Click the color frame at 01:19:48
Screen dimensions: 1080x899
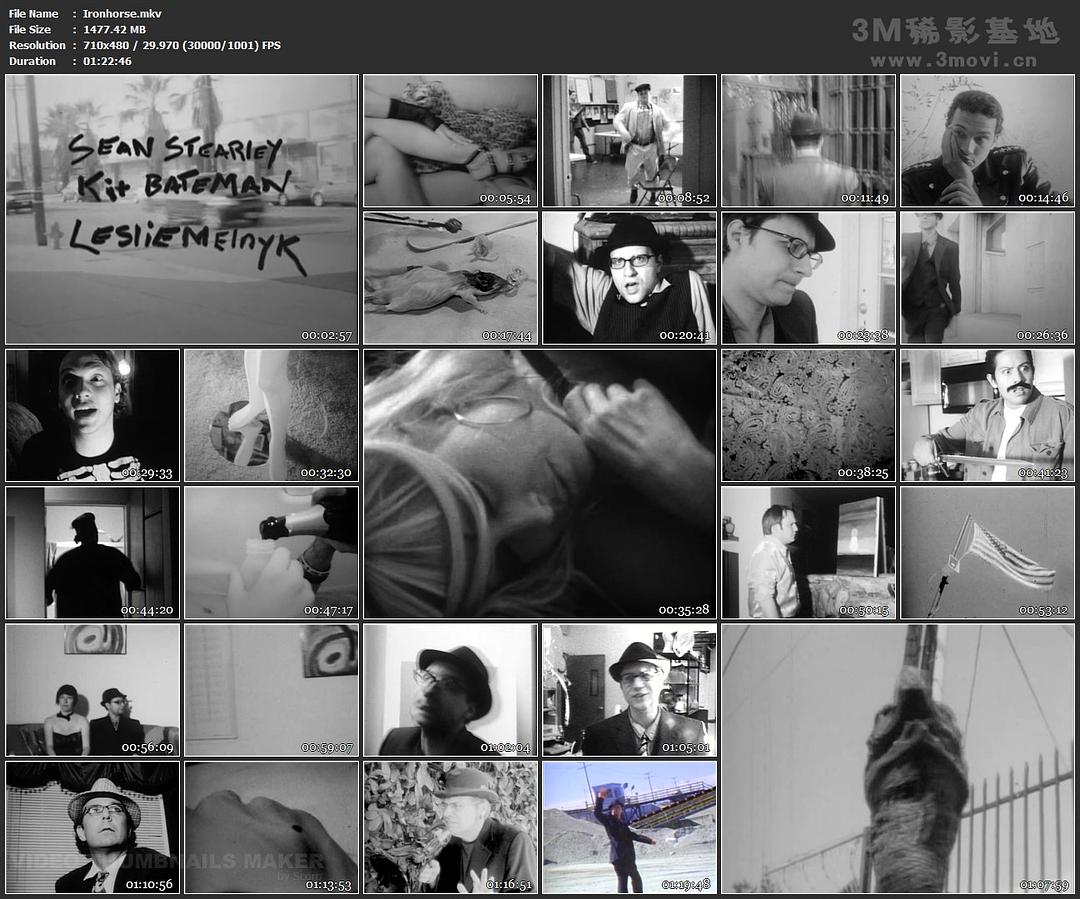coord(629,827)
